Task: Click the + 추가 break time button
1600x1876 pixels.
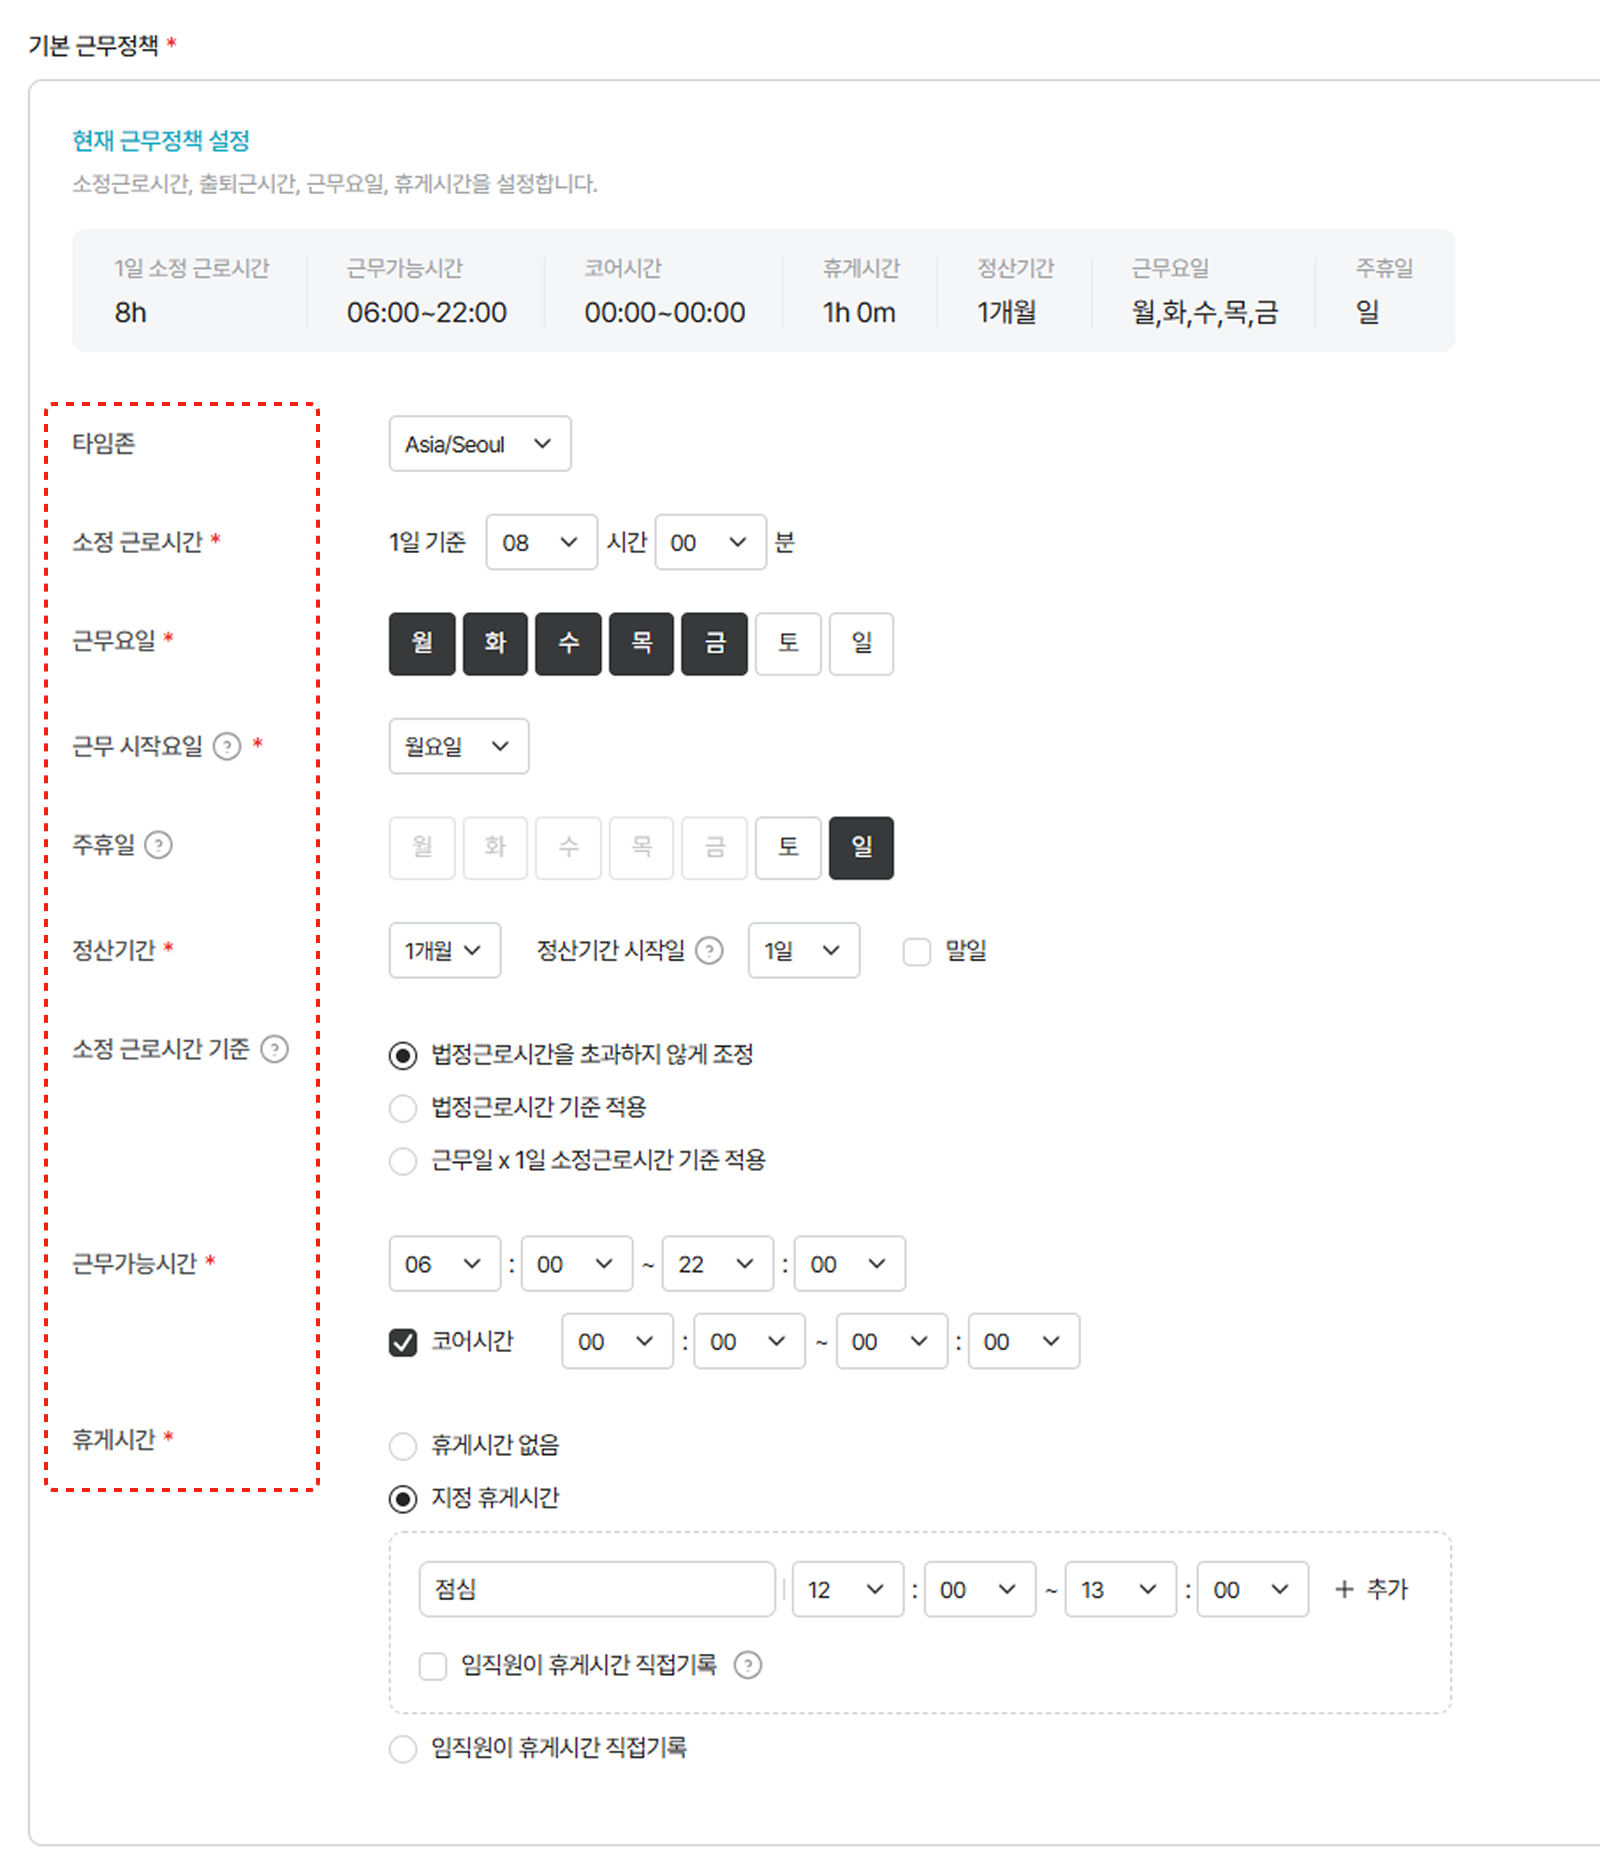Action: 1371,1589
